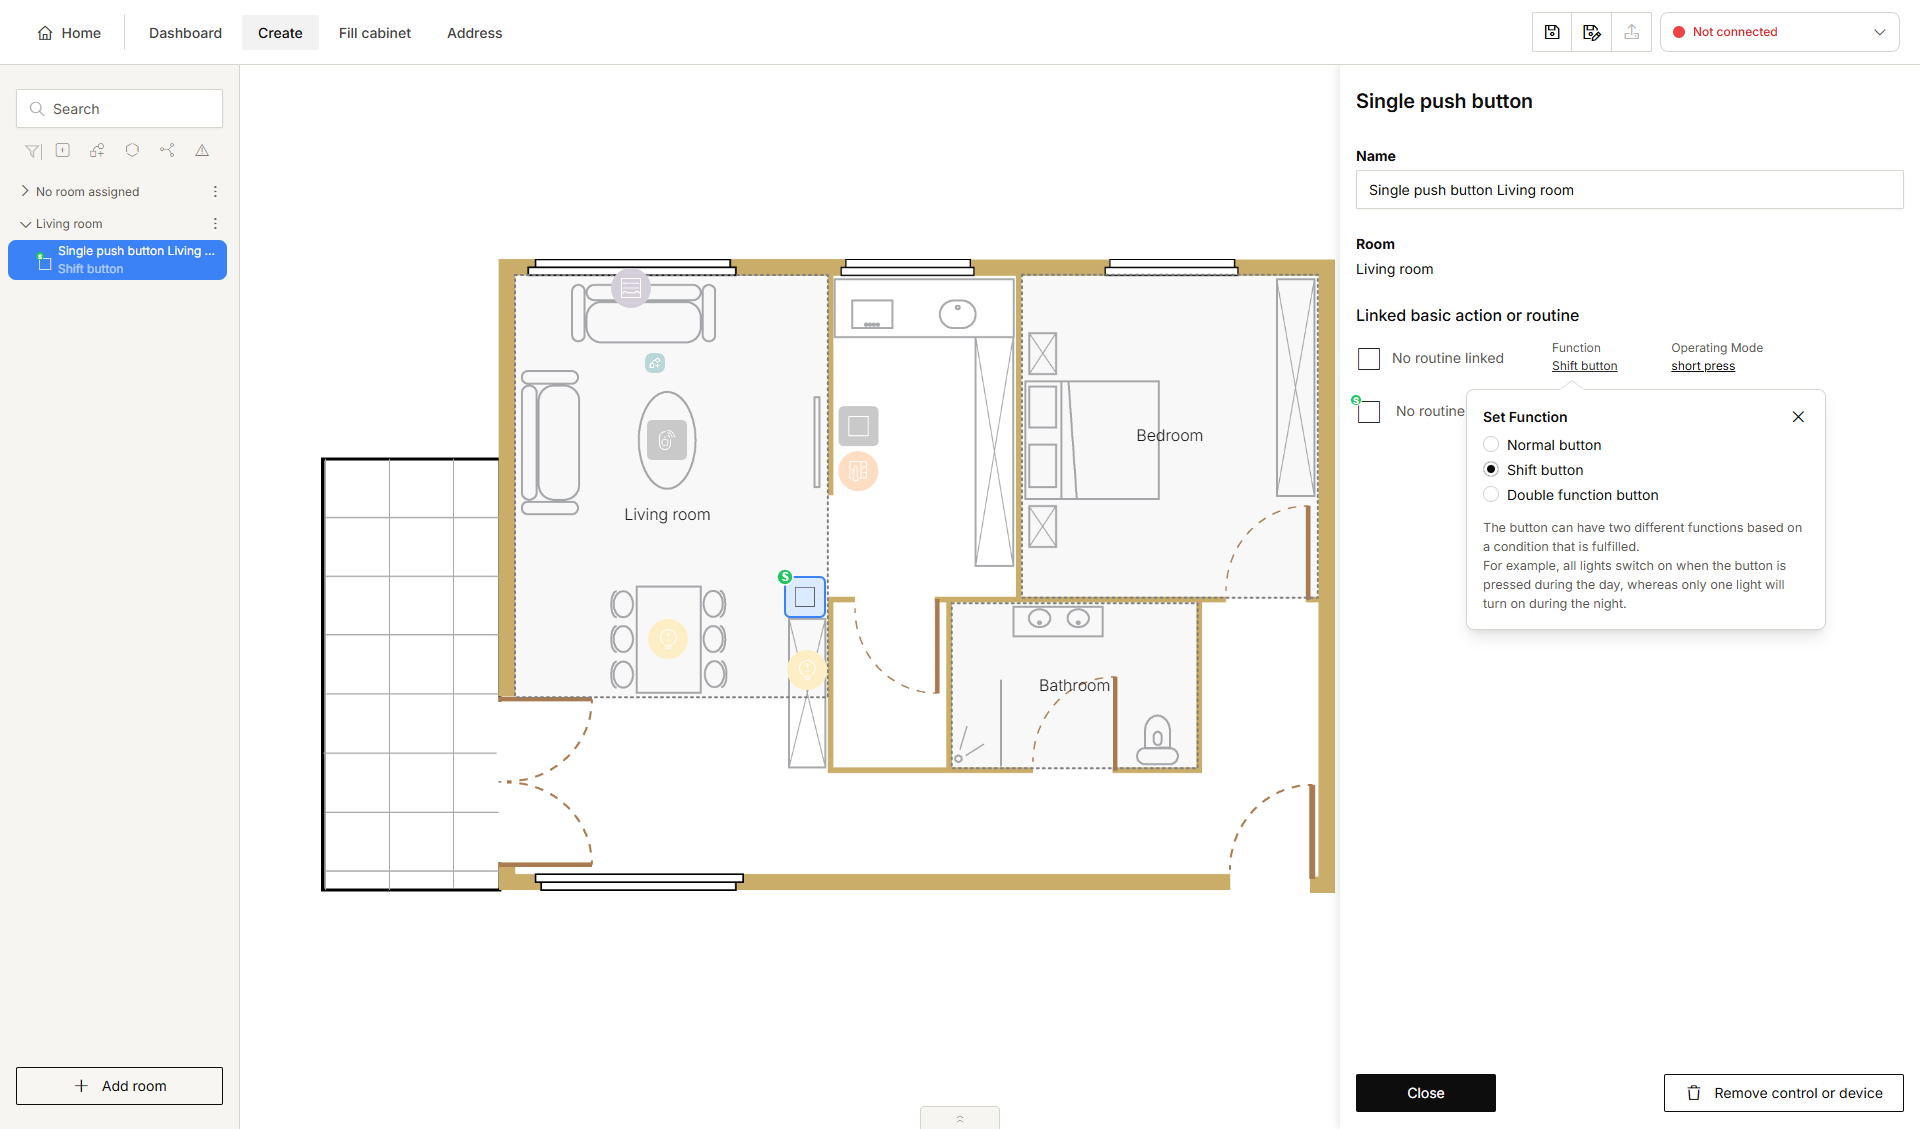Image resolution: width=1920 pixels, height=1129 pixels.
Task: Click Remove control or device
Action: point(1783,1093)
